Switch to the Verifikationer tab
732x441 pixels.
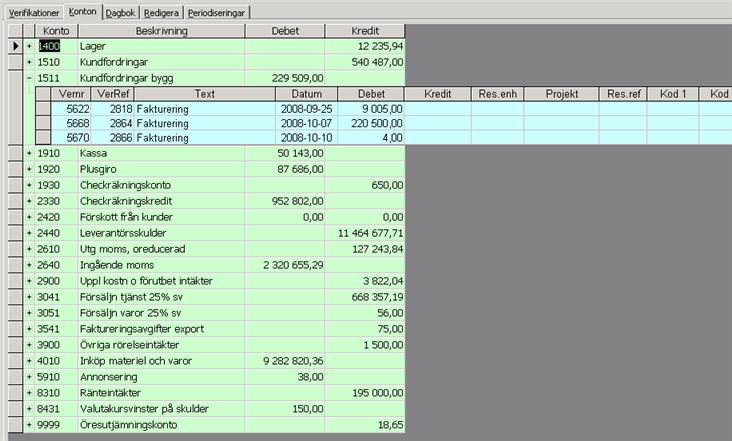(x=34, y=13)
